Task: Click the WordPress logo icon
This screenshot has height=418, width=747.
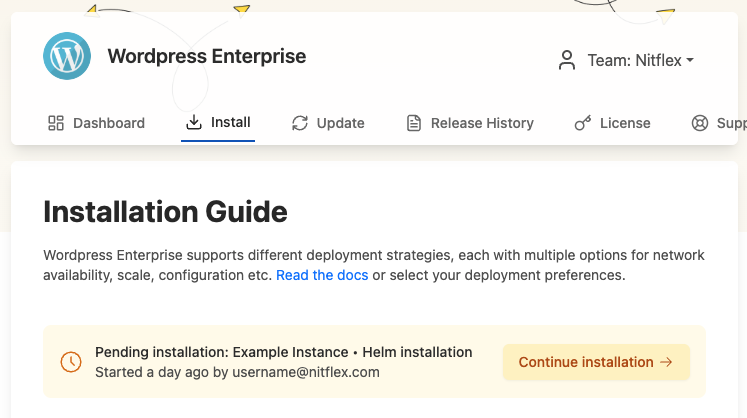Action: pyautogui.click(x=67, y=56)
